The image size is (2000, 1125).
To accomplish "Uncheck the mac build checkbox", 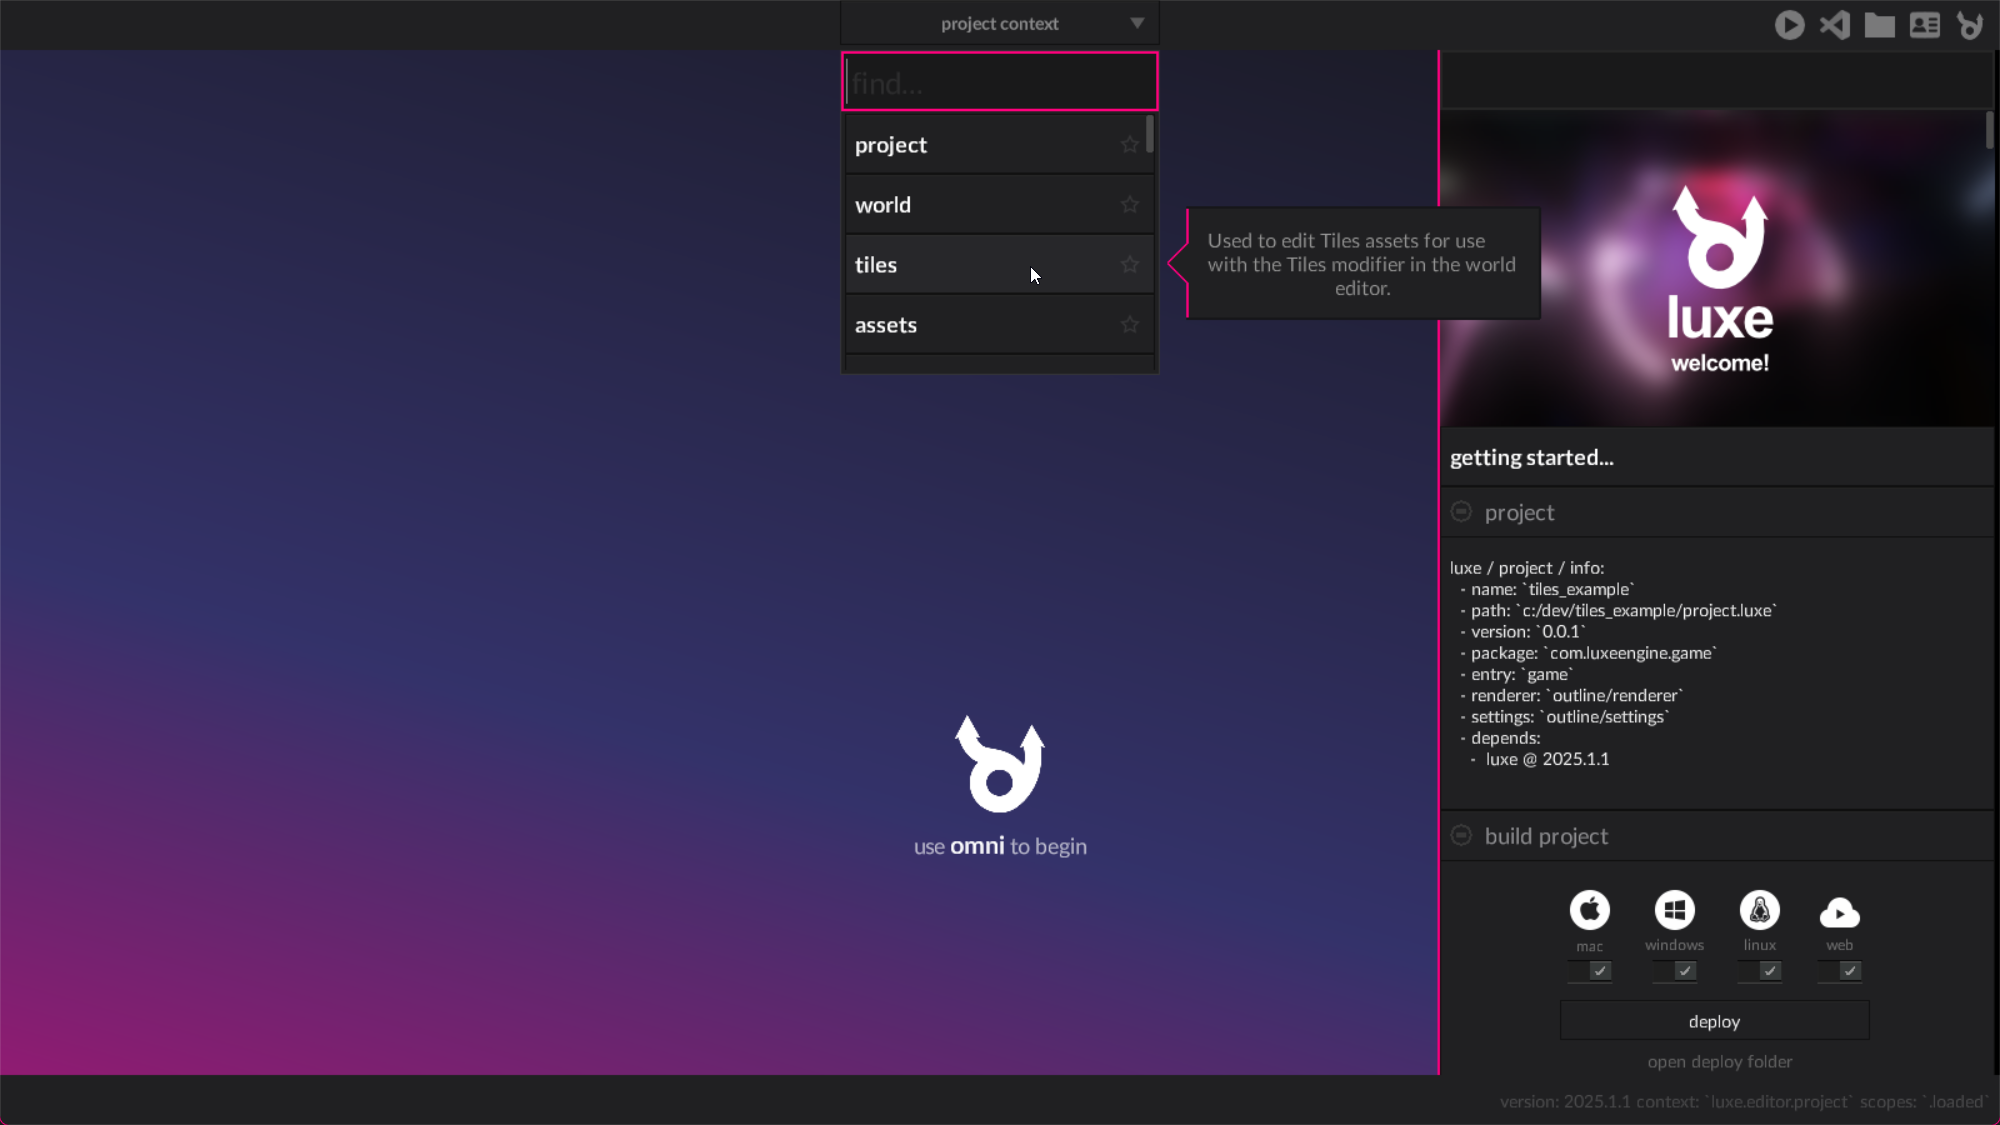I will tap(1600, 971).
